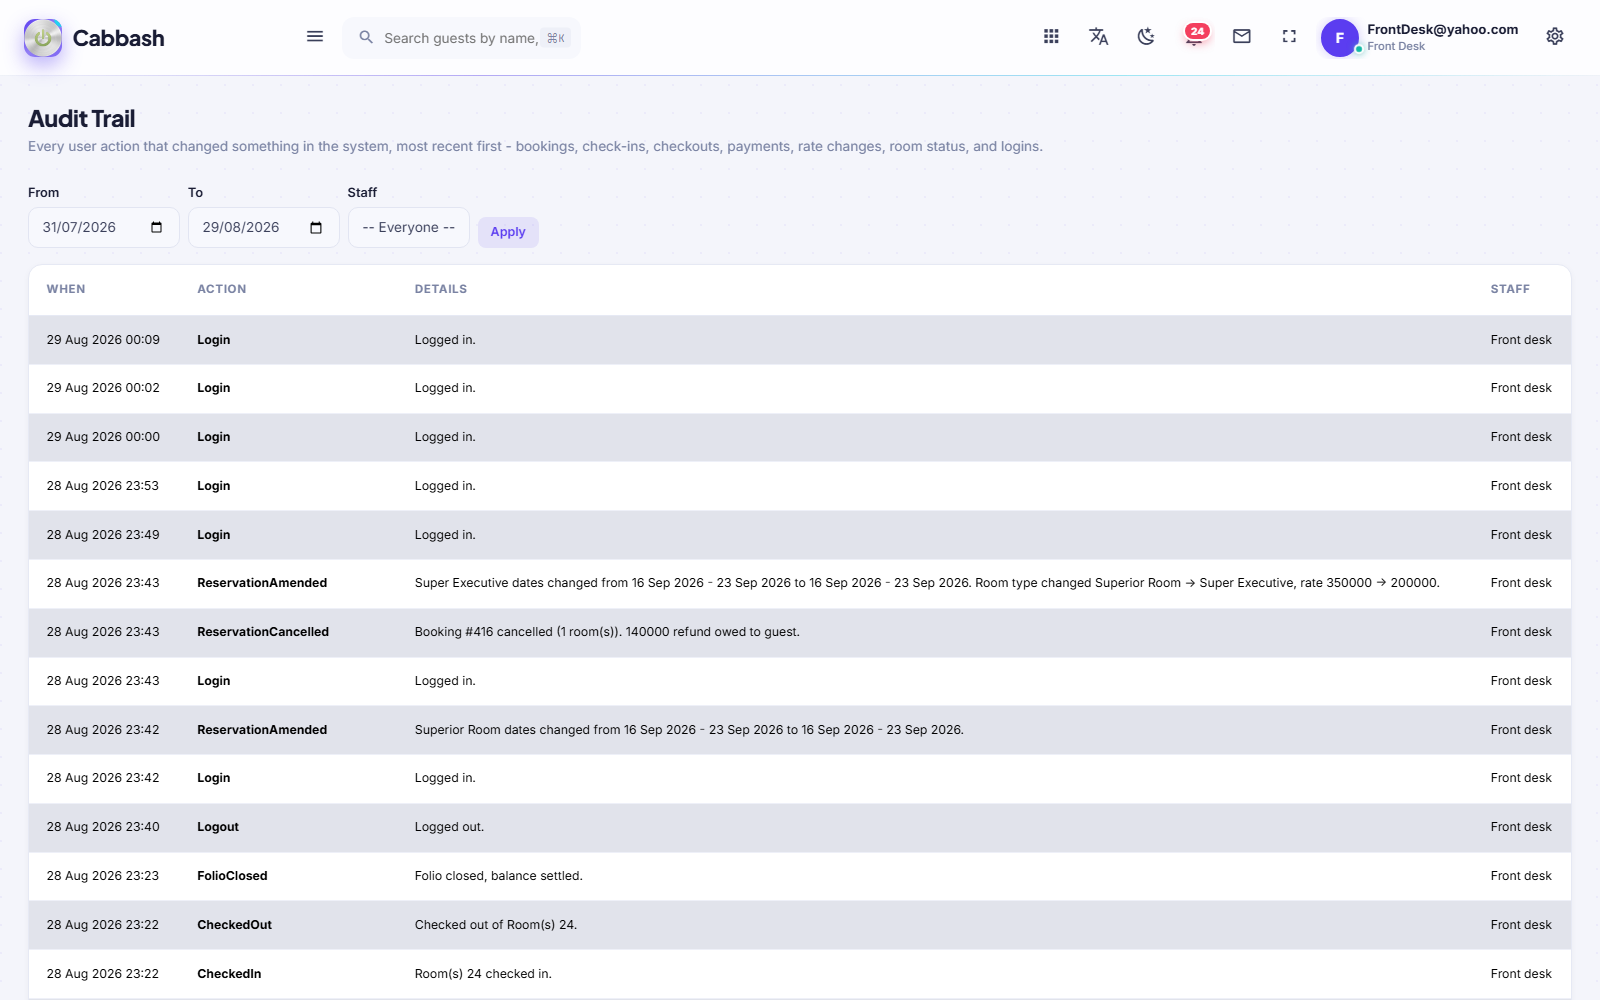1600x1000 pixels.
Task: Toggle dark mode with moon icon
Action: pyautogui.click(x=1146, y=37)
